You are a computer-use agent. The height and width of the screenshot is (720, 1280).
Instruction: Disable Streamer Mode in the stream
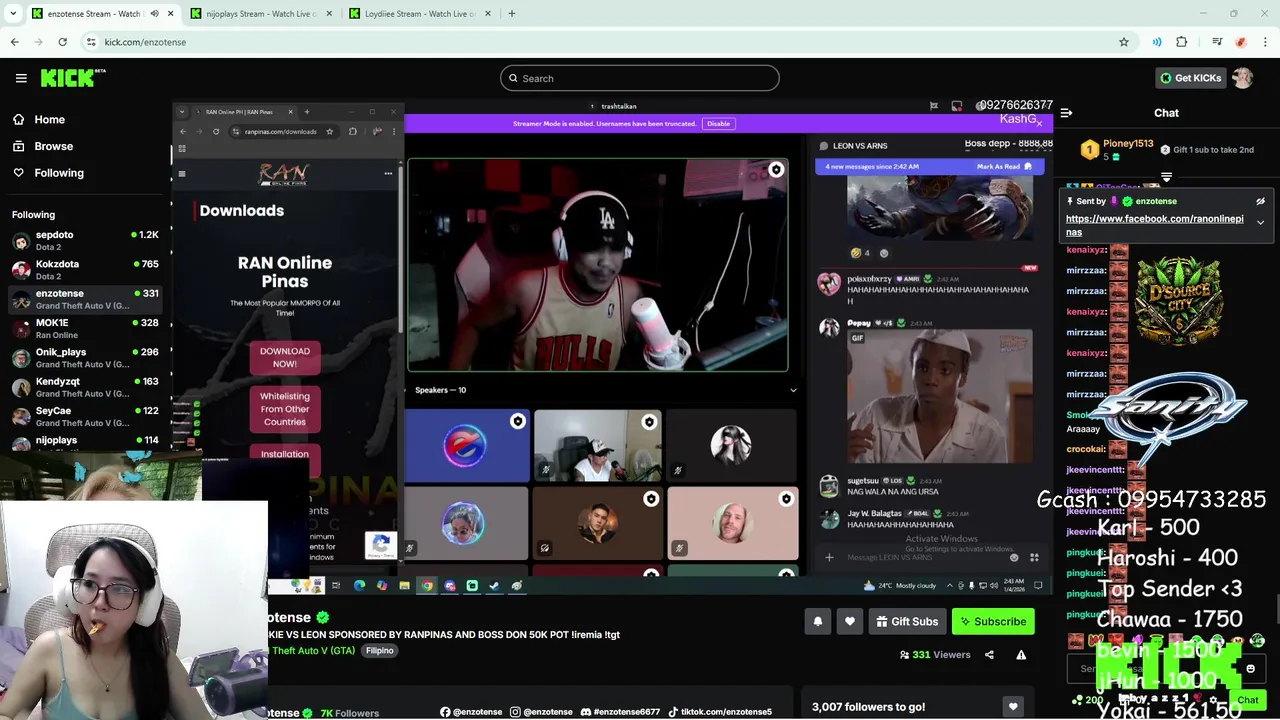click(718, 124)
